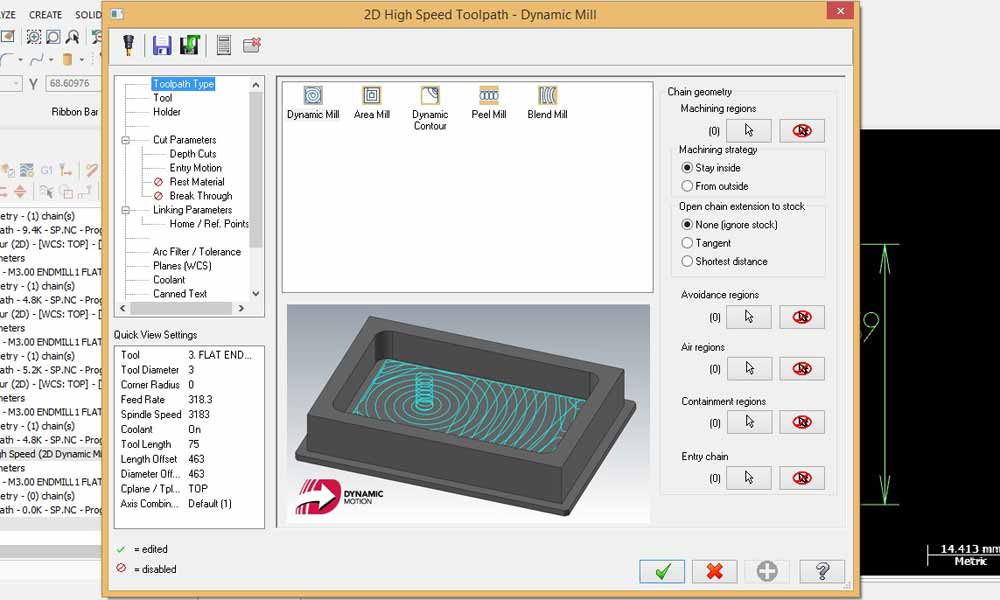Click the blue floppy save parameters icon
Image resolution: width=1000 pixels, height=600 pixels.
click(161, 45)
